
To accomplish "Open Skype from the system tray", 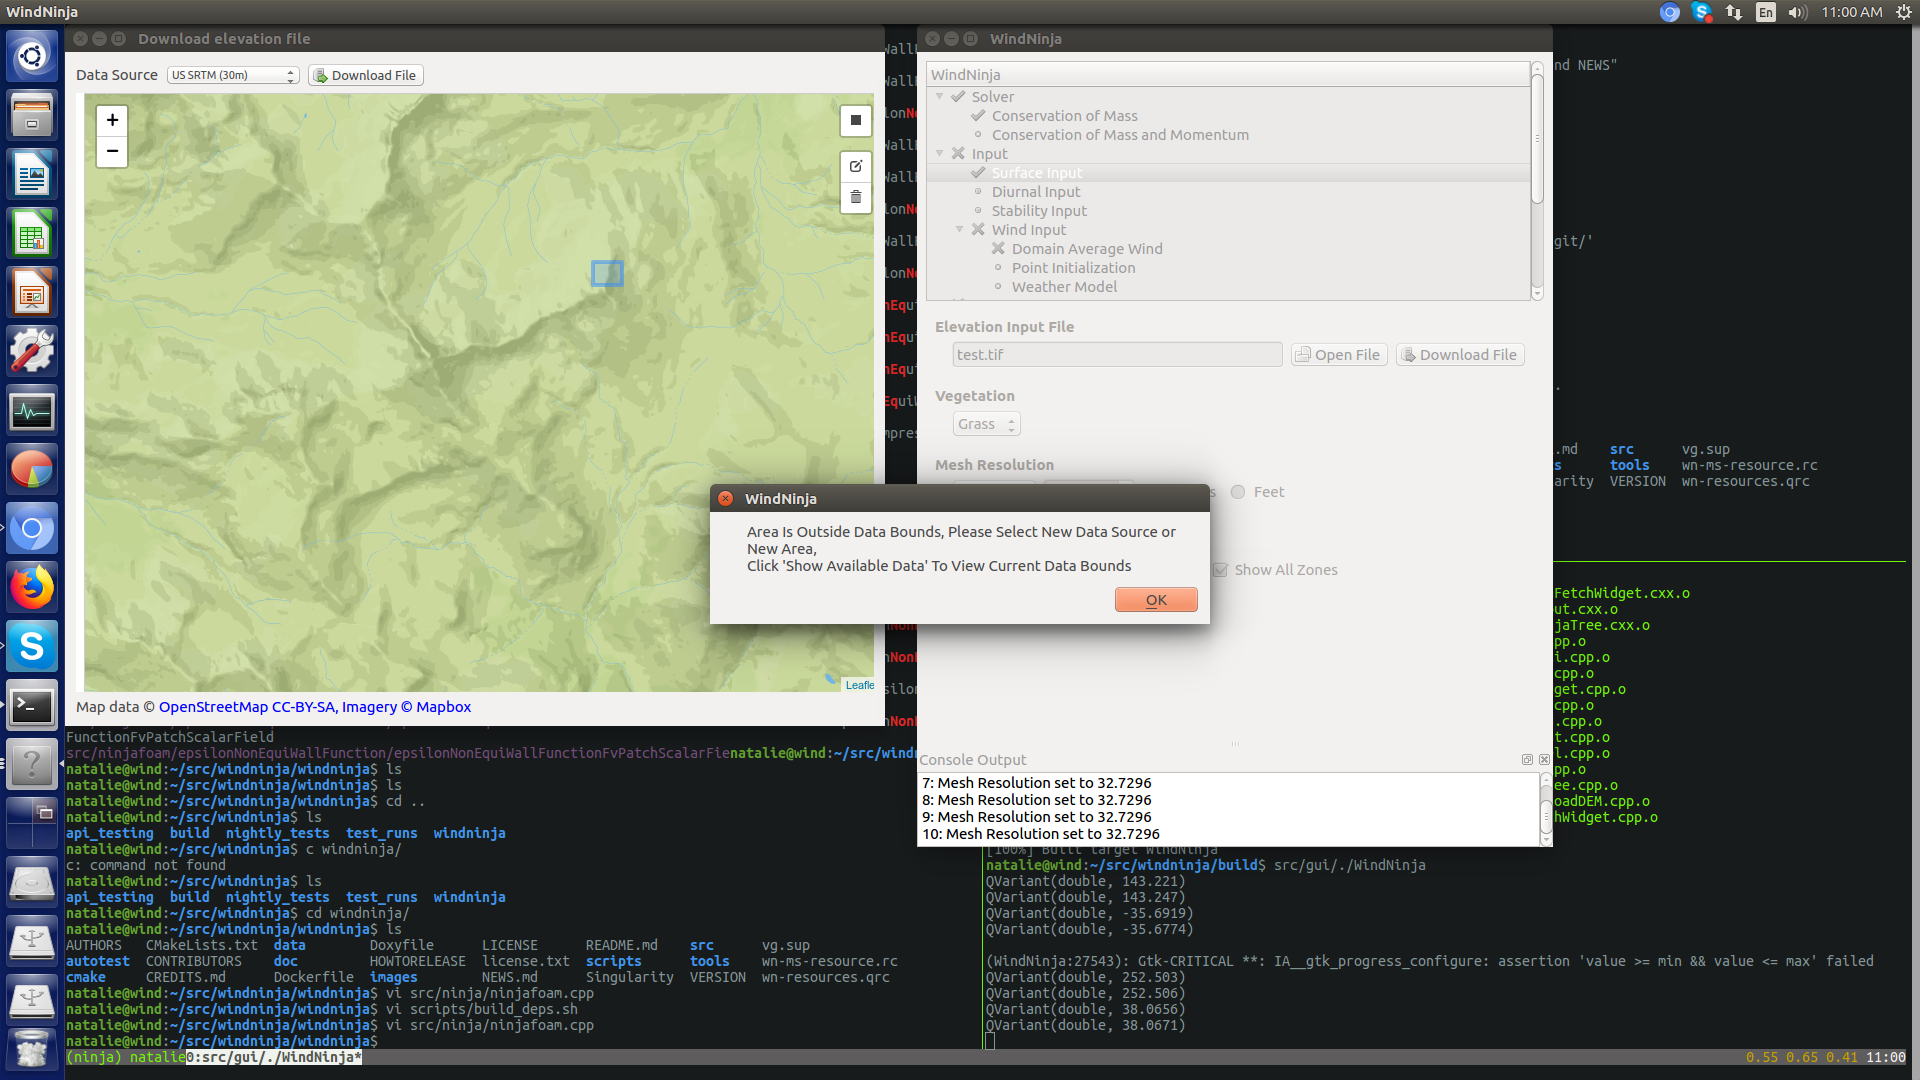I will [1701, 12].
